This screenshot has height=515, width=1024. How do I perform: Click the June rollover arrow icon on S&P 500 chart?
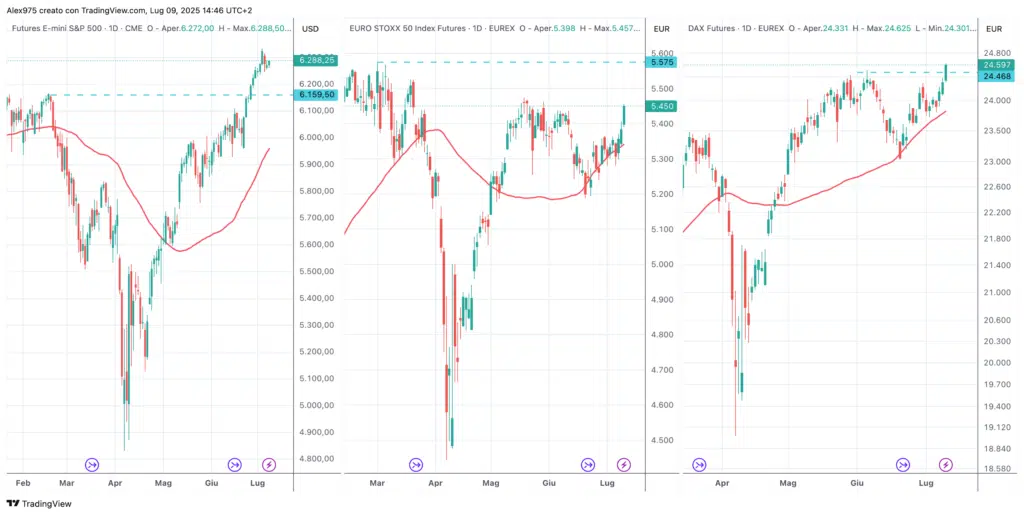[234, 464]
